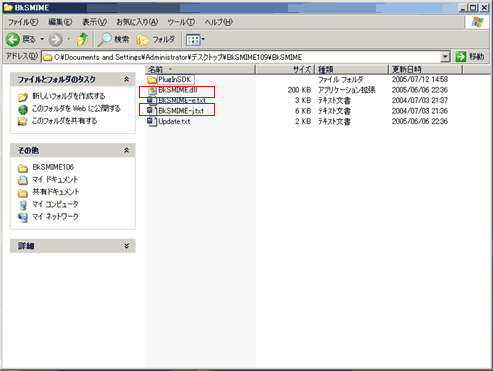Expand the 詳細 panel
This screenshot has width=493, height=371.
126,246
